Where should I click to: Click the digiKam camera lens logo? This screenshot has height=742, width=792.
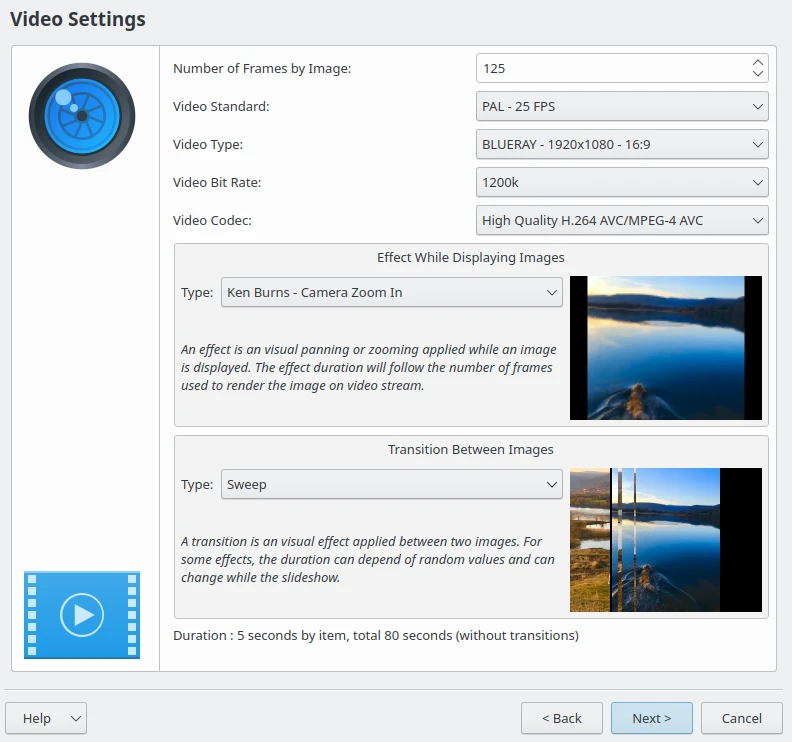click(x=82, y=115)
